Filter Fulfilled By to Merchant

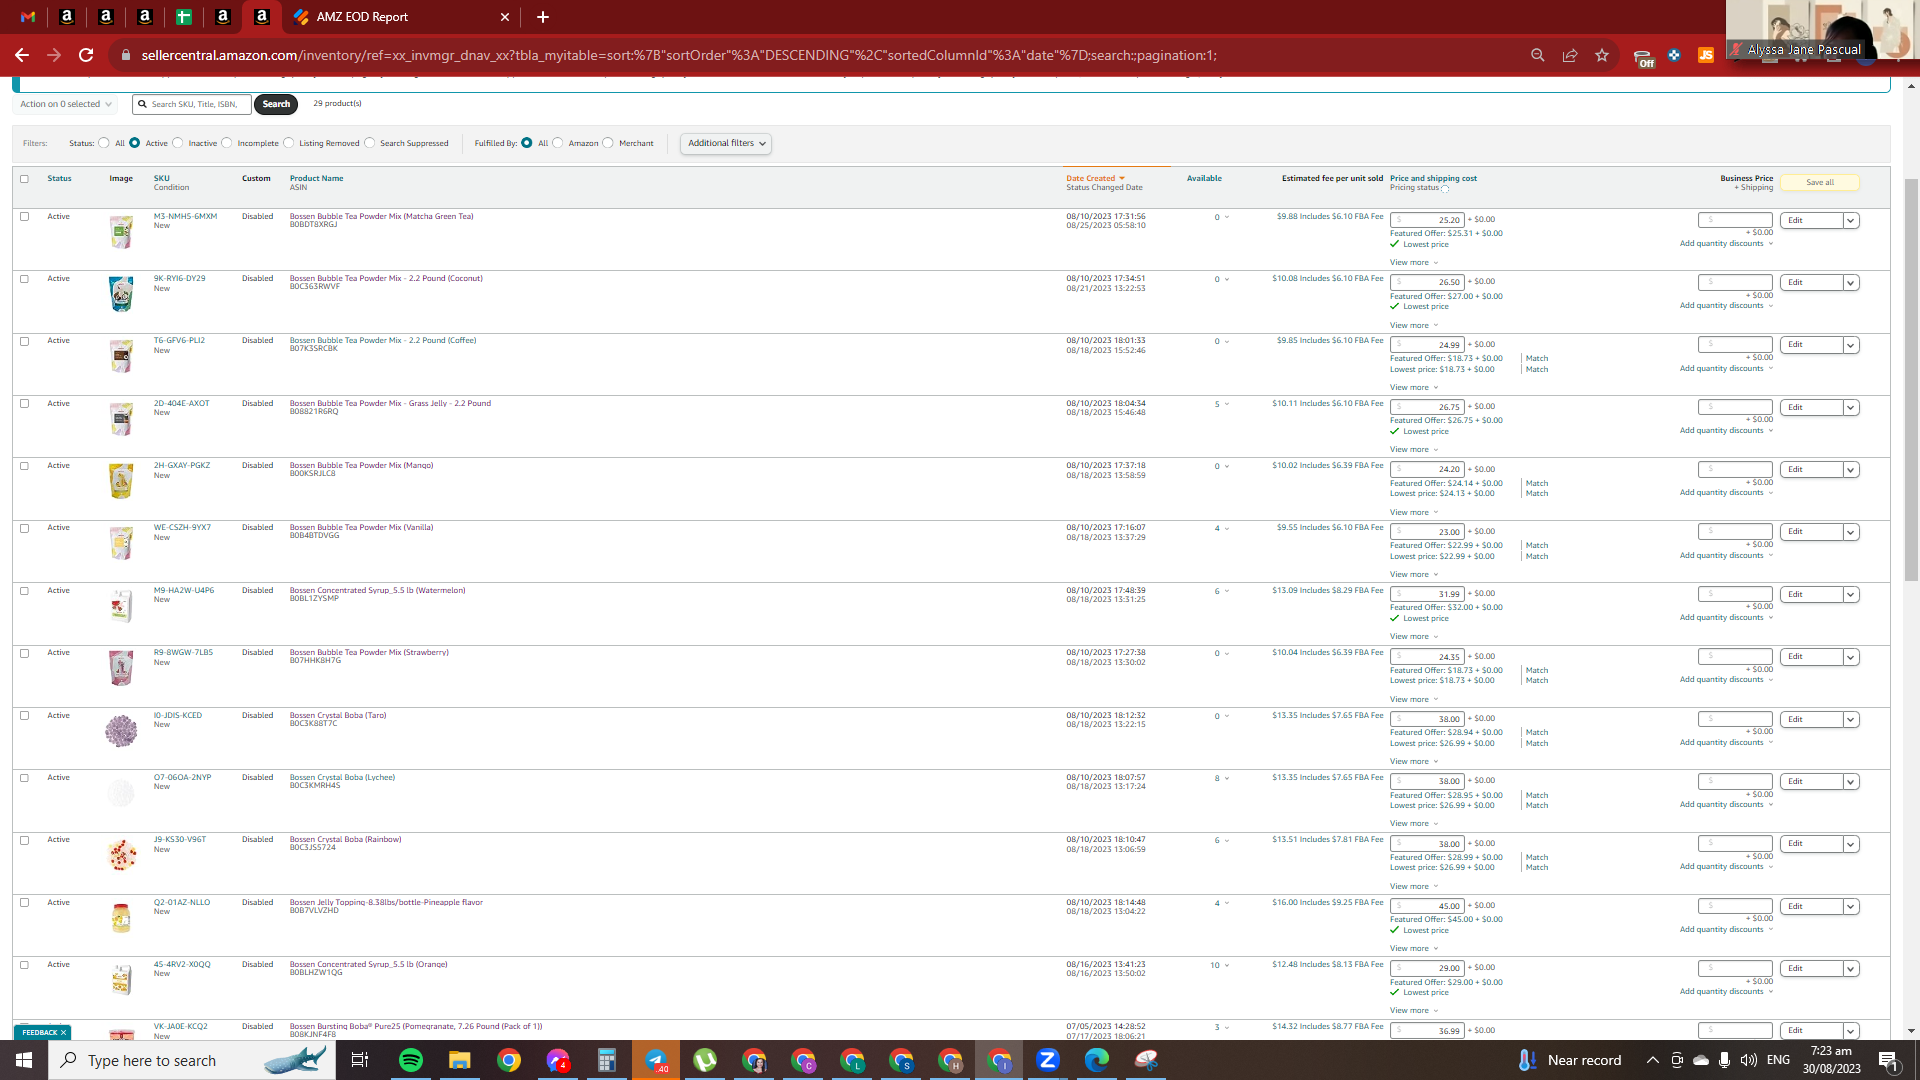point(608,143)
